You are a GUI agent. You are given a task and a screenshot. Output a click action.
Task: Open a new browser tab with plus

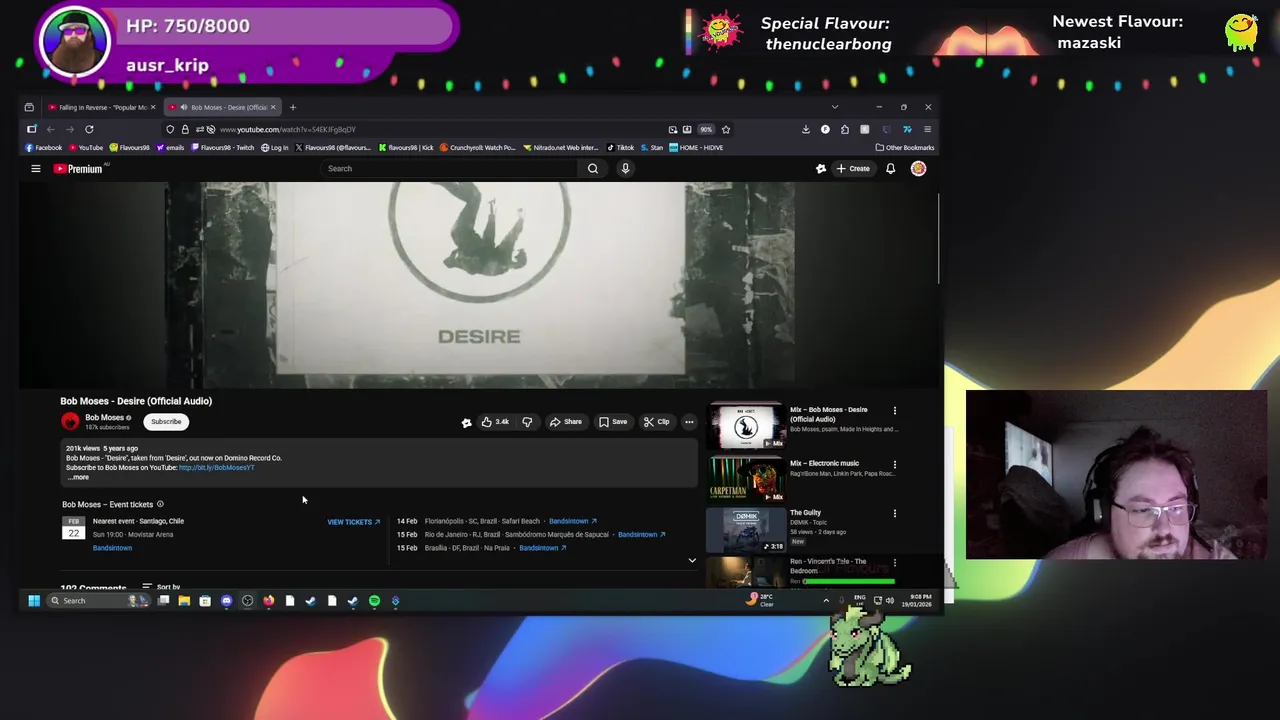pos(293,107)
